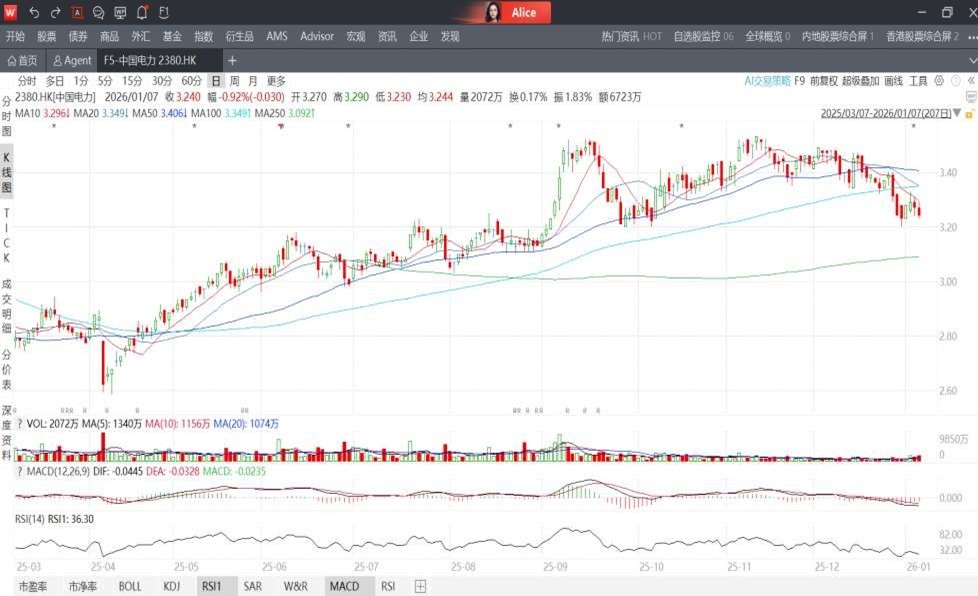Add a new tab with plus button
The image size is (978, 596).
coord(232,61)
